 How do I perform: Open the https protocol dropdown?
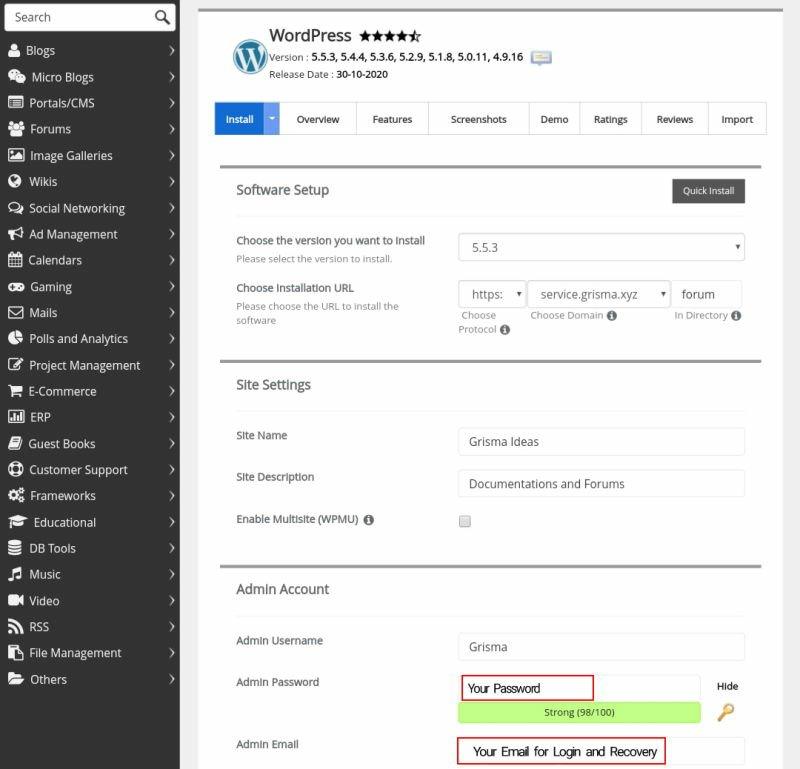click(x=492, y=294)
